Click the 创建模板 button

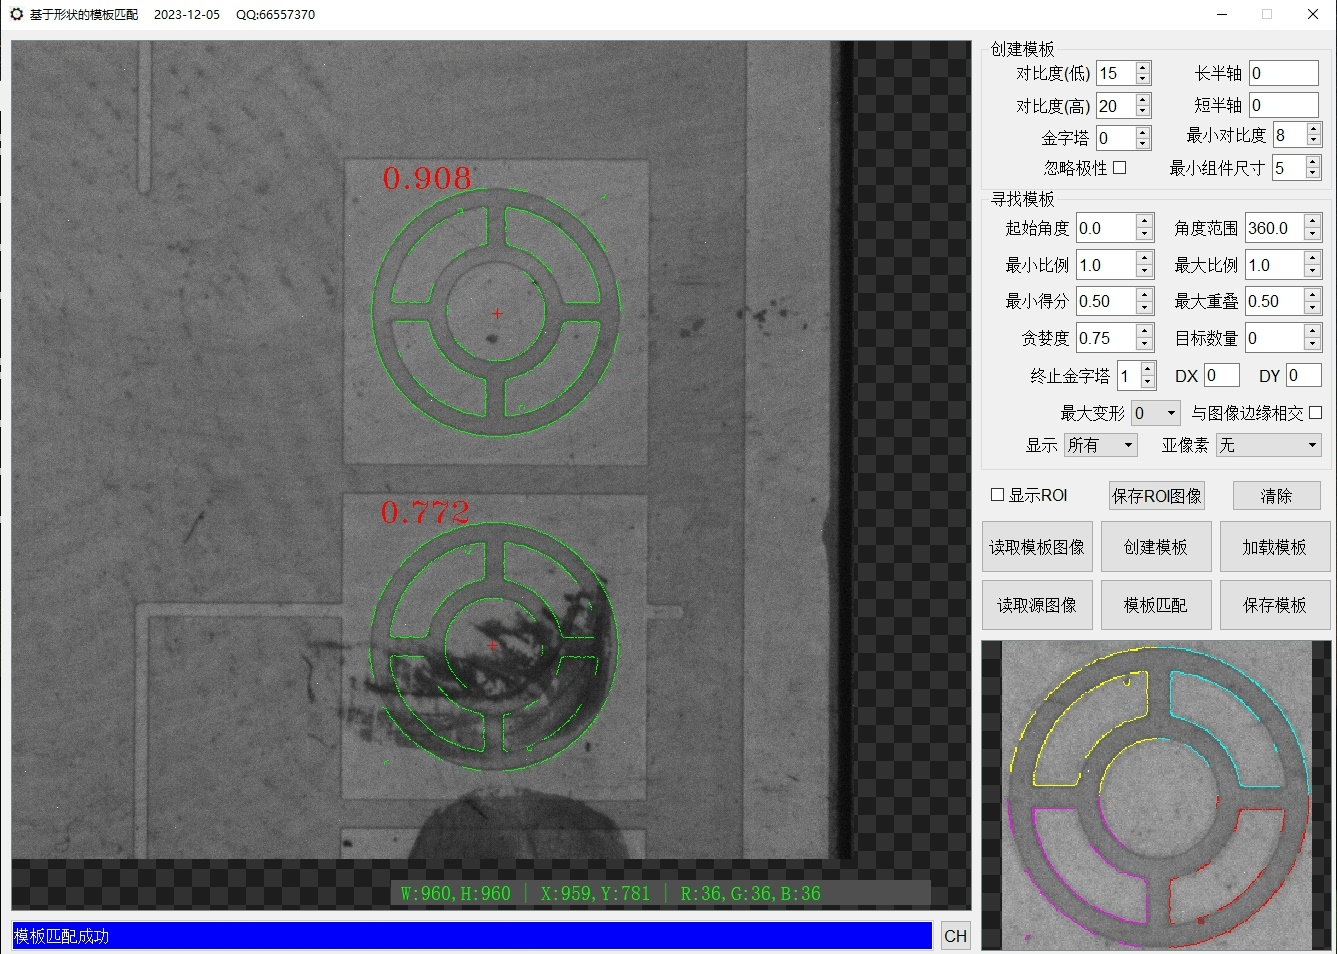(1156, 547)
